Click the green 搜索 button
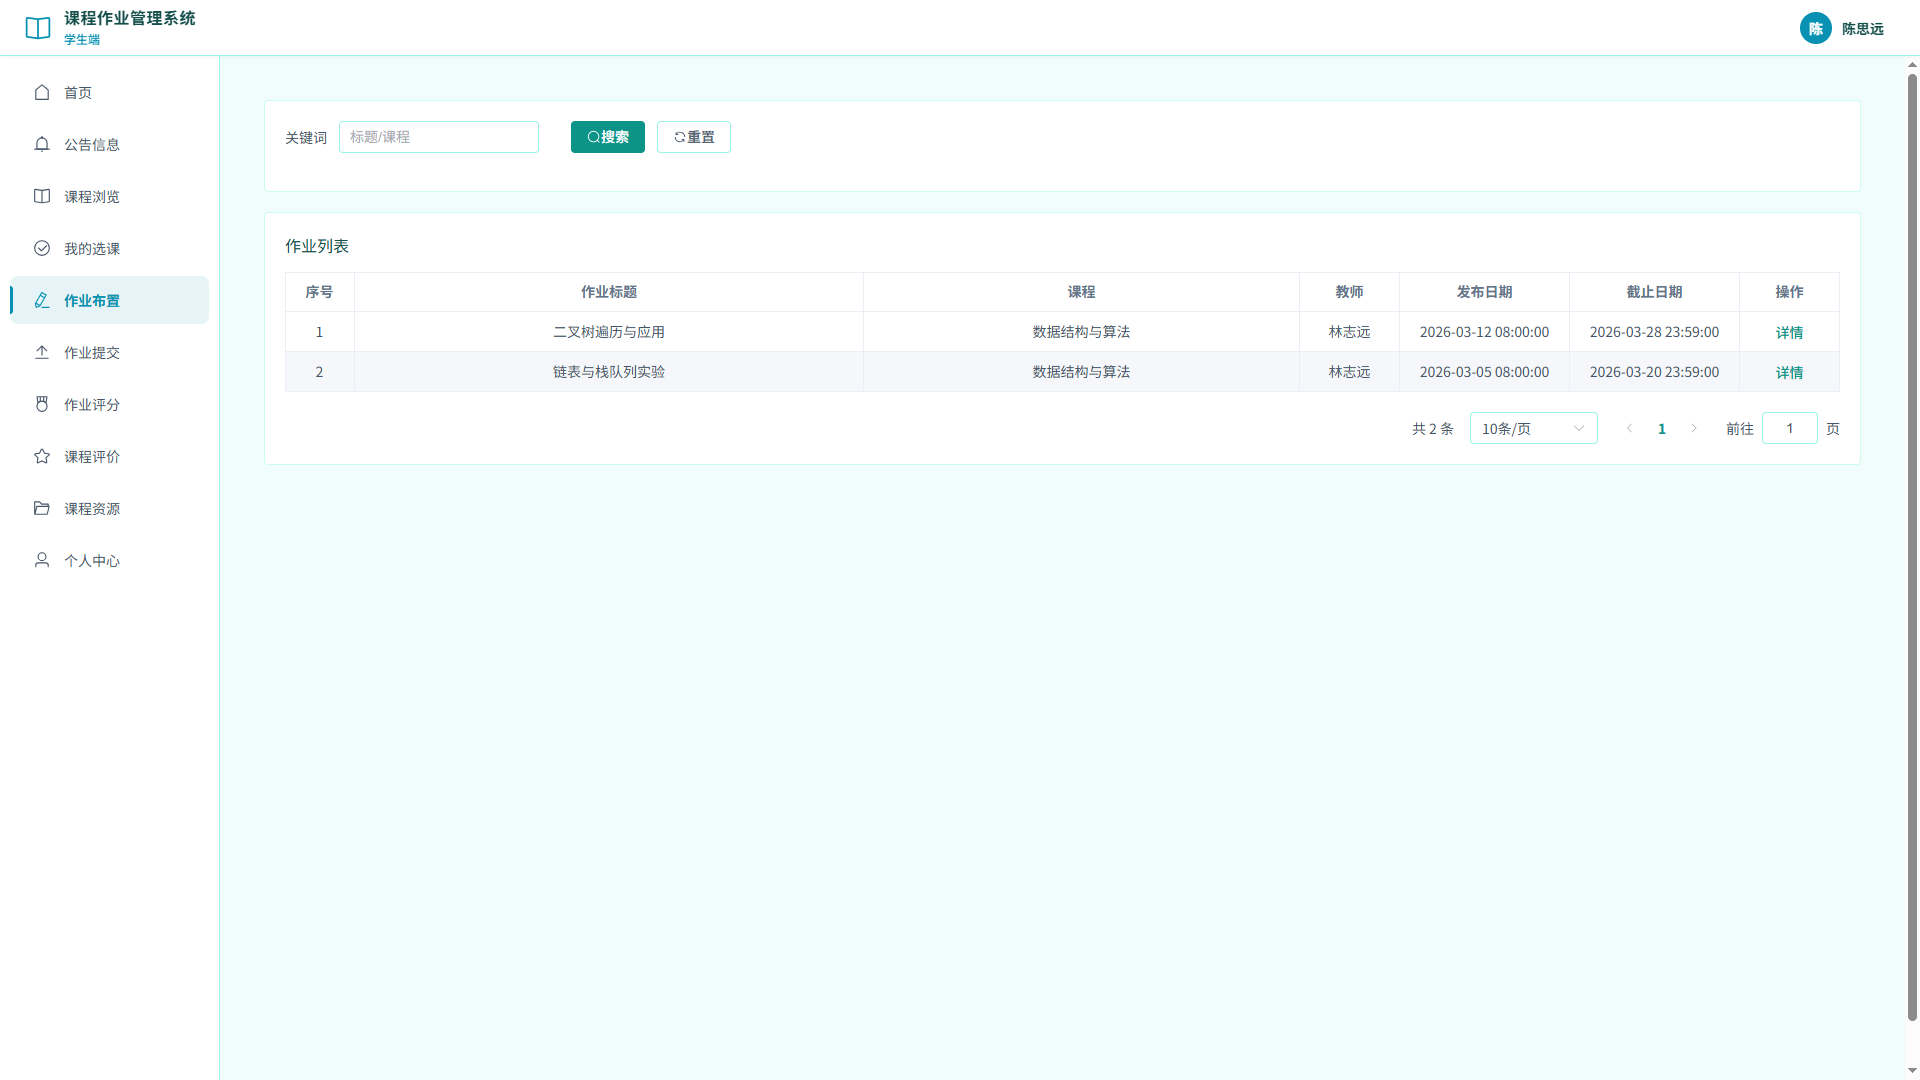 (608, 137)
